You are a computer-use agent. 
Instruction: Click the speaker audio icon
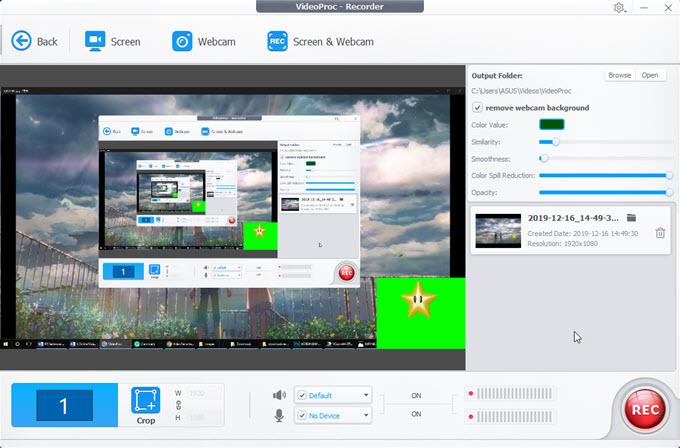(279, 394)
